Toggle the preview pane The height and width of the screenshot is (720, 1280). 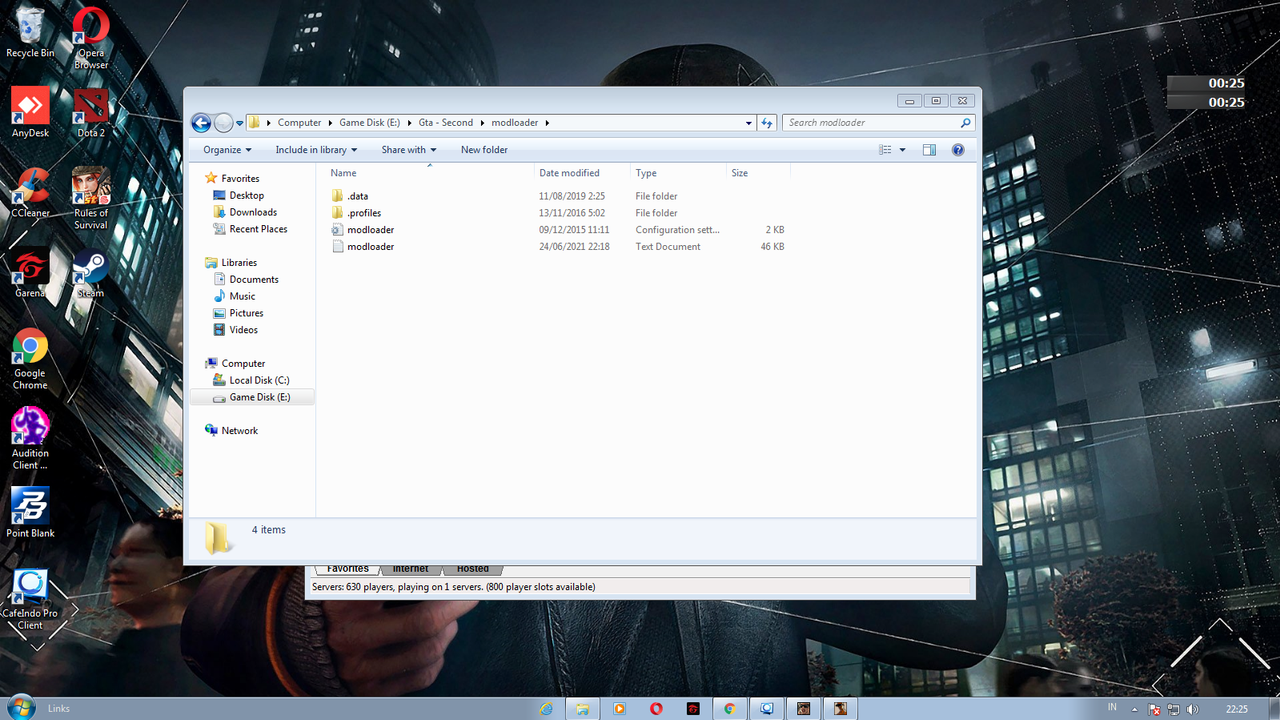coord(929,150)
